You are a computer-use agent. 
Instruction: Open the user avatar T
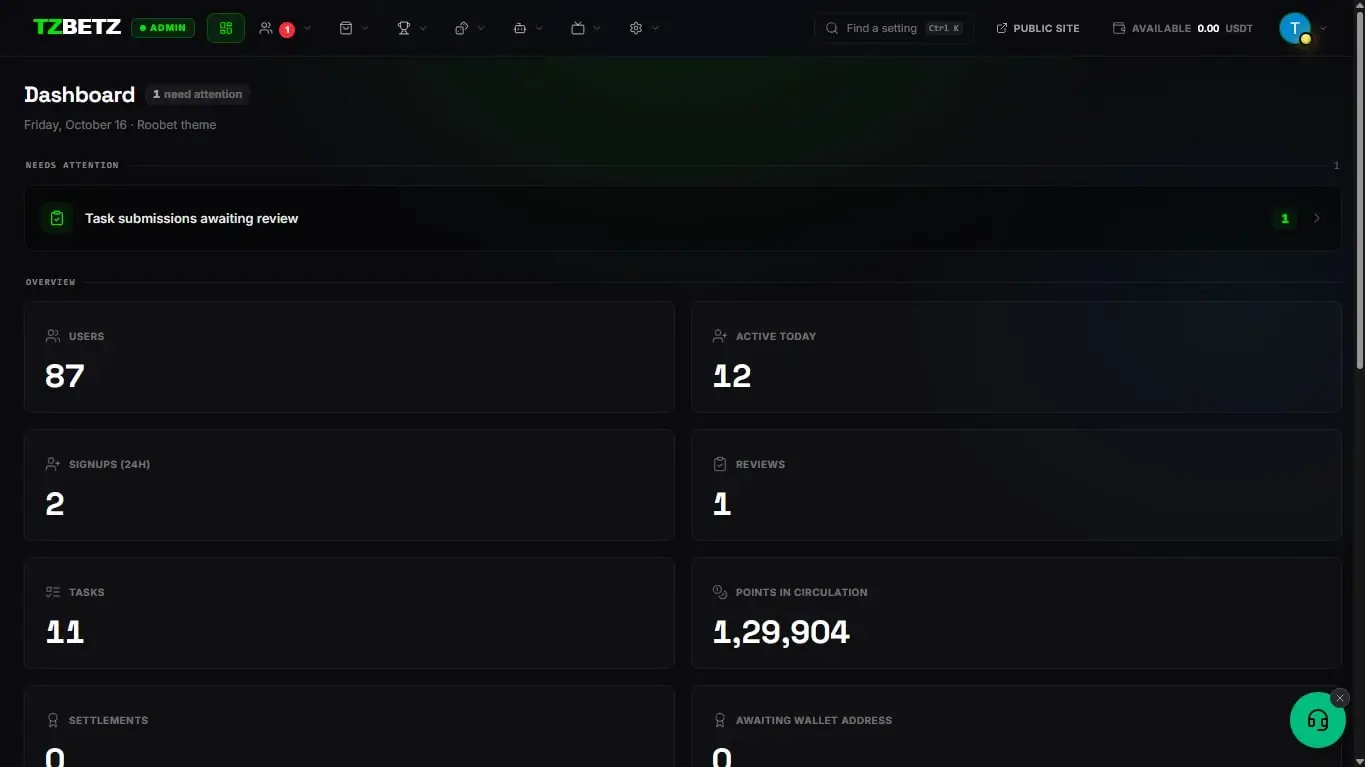[1295, 28]
